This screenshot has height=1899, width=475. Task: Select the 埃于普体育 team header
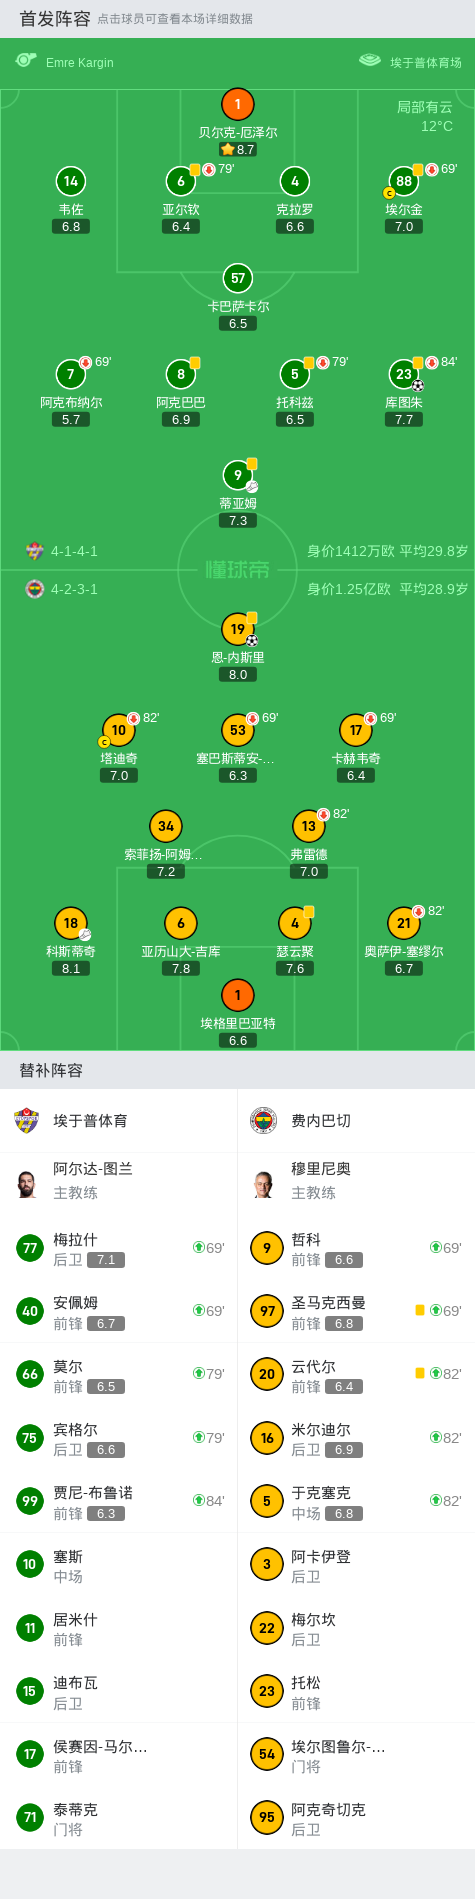(x=119, y=1121)
